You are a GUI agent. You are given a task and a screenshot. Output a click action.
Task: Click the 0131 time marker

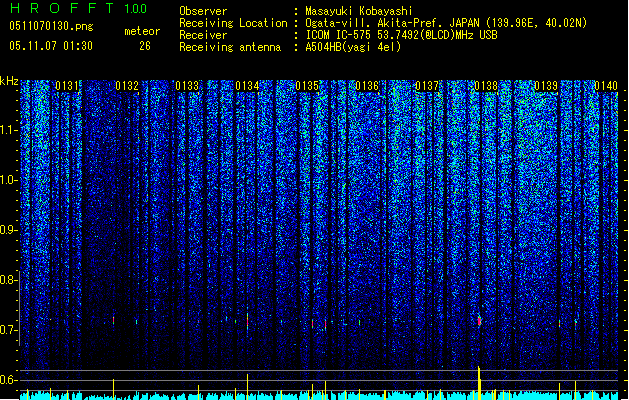pos(67,86)
